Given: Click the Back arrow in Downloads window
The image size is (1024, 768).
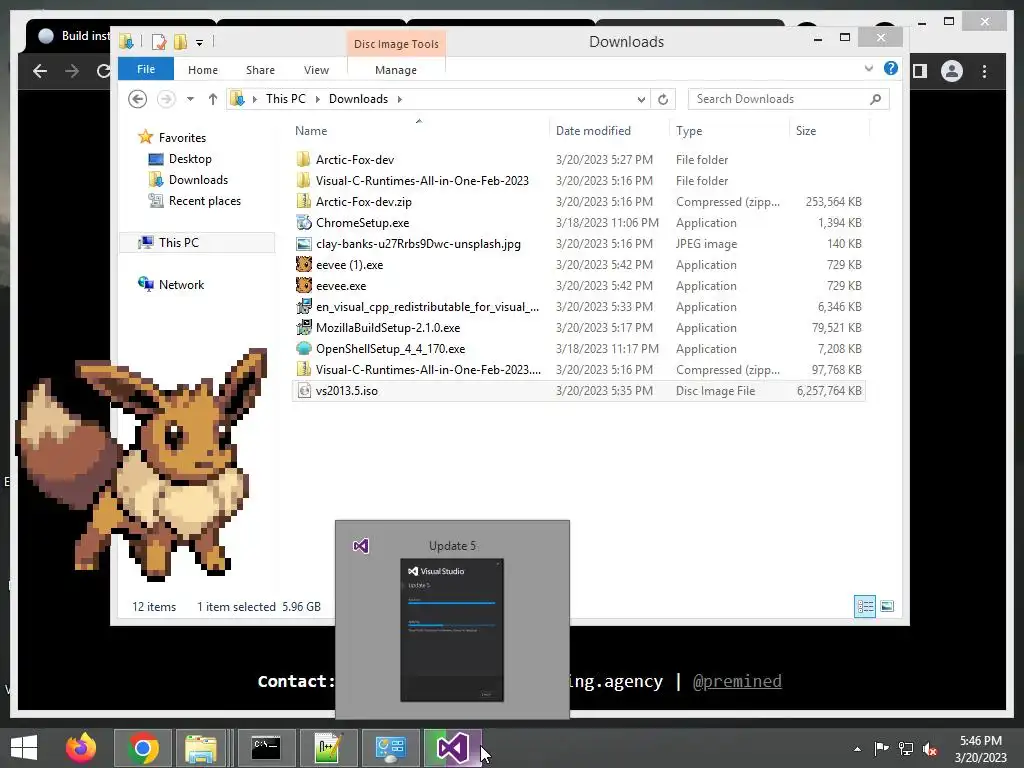Looking at the screenshot, I should [x=137, y=99].
